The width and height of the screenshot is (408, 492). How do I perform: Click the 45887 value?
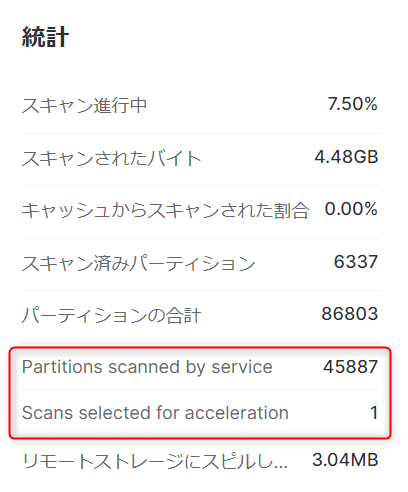coord(351,367)
